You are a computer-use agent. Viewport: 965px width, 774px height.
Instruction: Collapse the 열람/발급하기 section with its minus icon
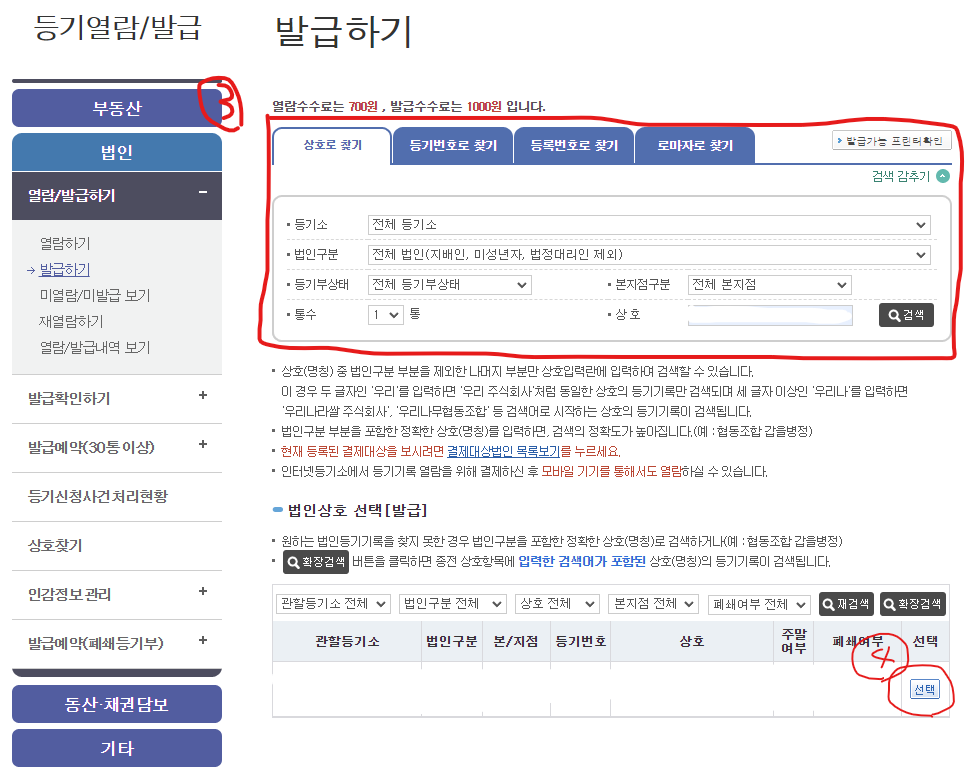click(202, 193)
